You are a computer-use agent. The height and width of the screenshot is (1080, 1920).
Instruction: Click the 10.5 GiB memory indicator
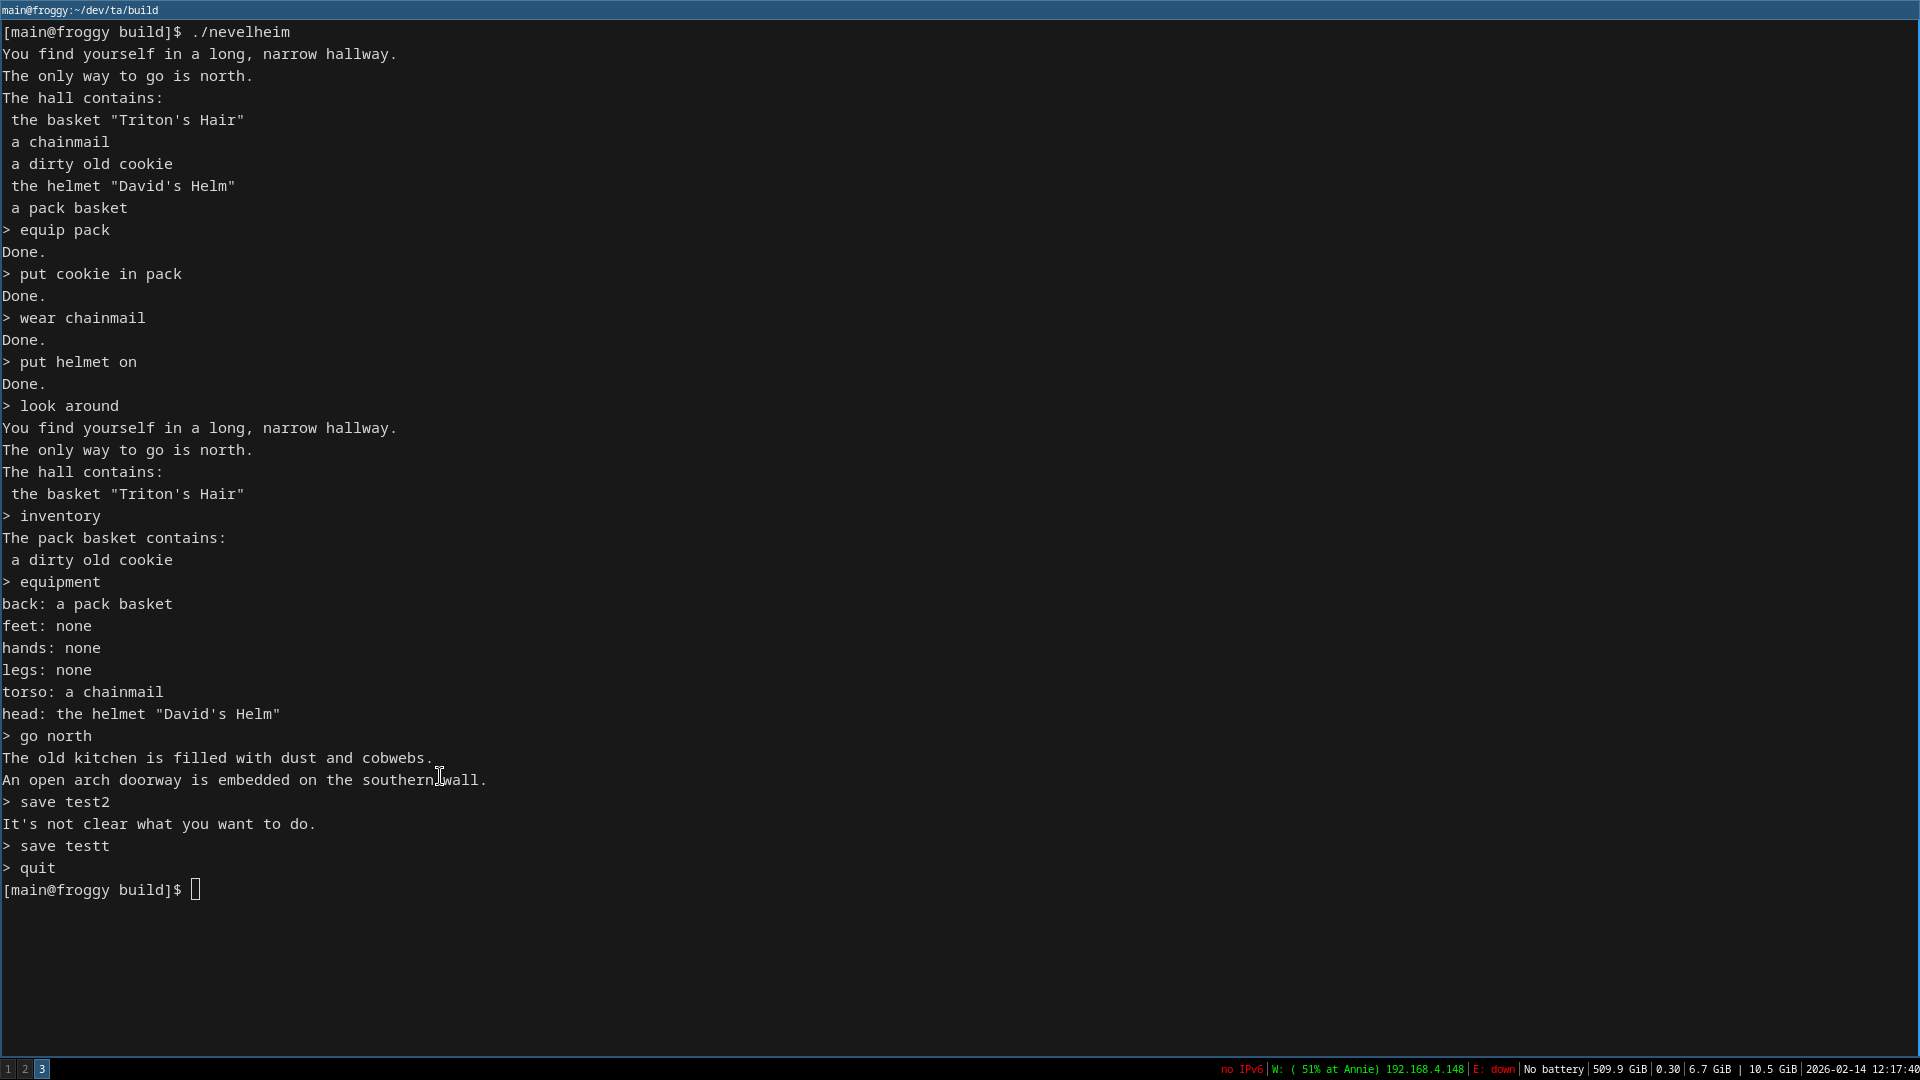tap(1772, 1069)
